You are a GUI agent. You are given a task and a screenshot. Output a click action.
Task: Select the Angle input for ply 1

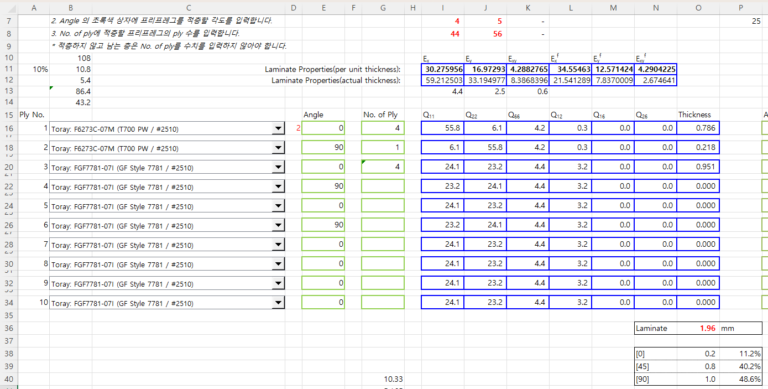click(323, 128)
